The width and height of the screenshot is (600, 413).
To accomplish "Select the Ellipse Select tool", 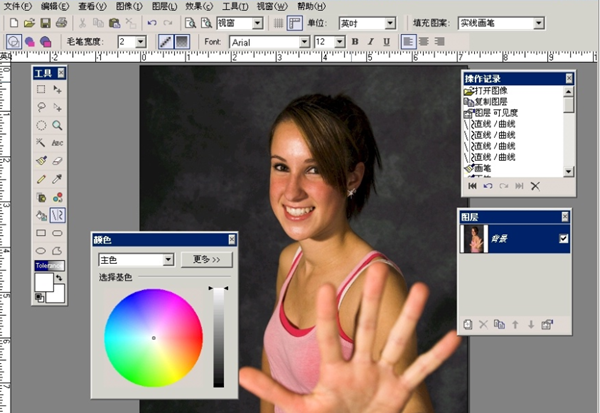I will click(x=41, y=125).
